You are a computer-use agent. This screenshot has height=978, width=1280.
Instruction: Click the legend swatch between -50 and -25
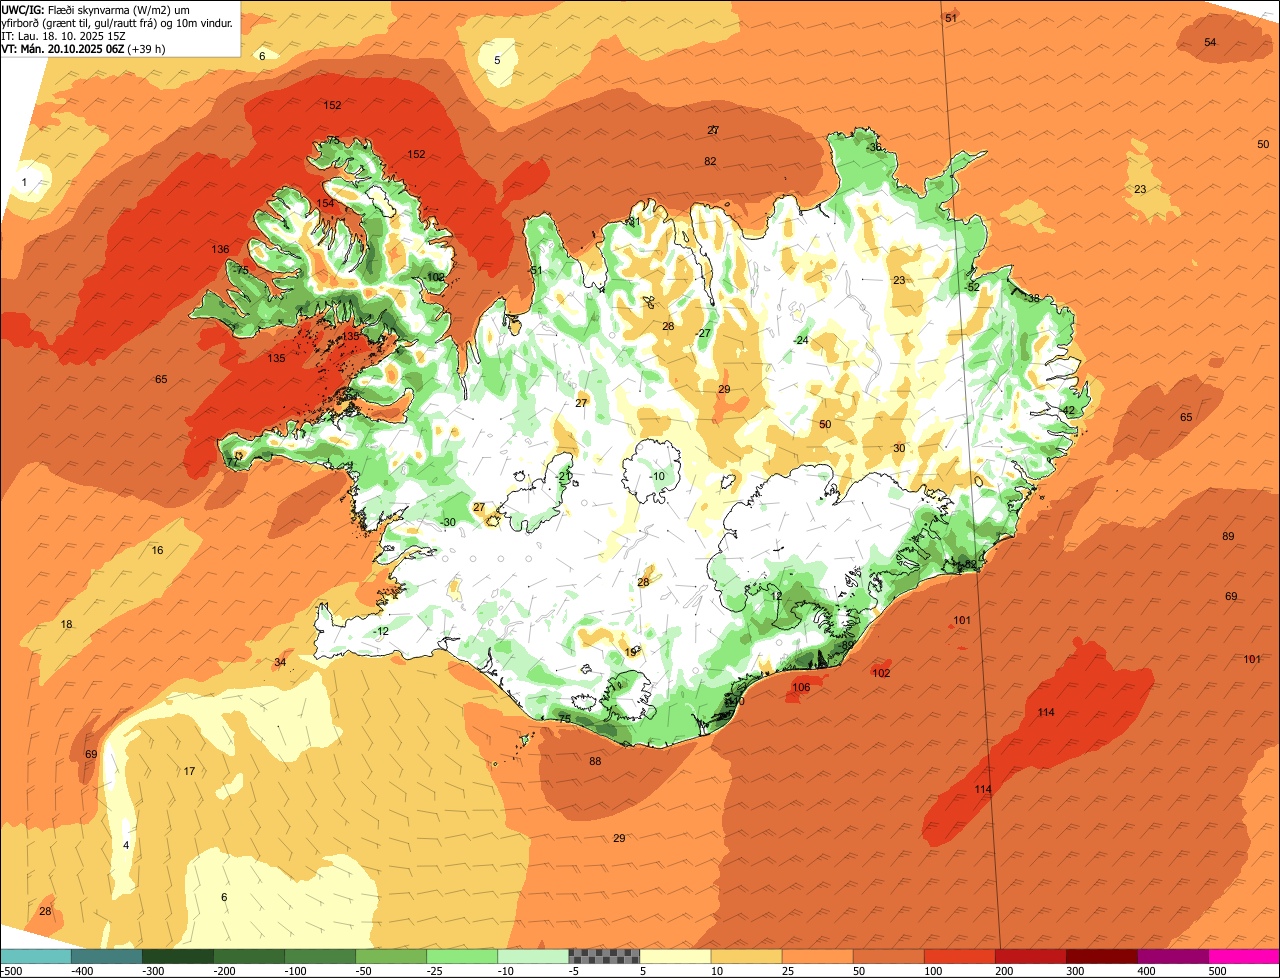click(391, 956)
